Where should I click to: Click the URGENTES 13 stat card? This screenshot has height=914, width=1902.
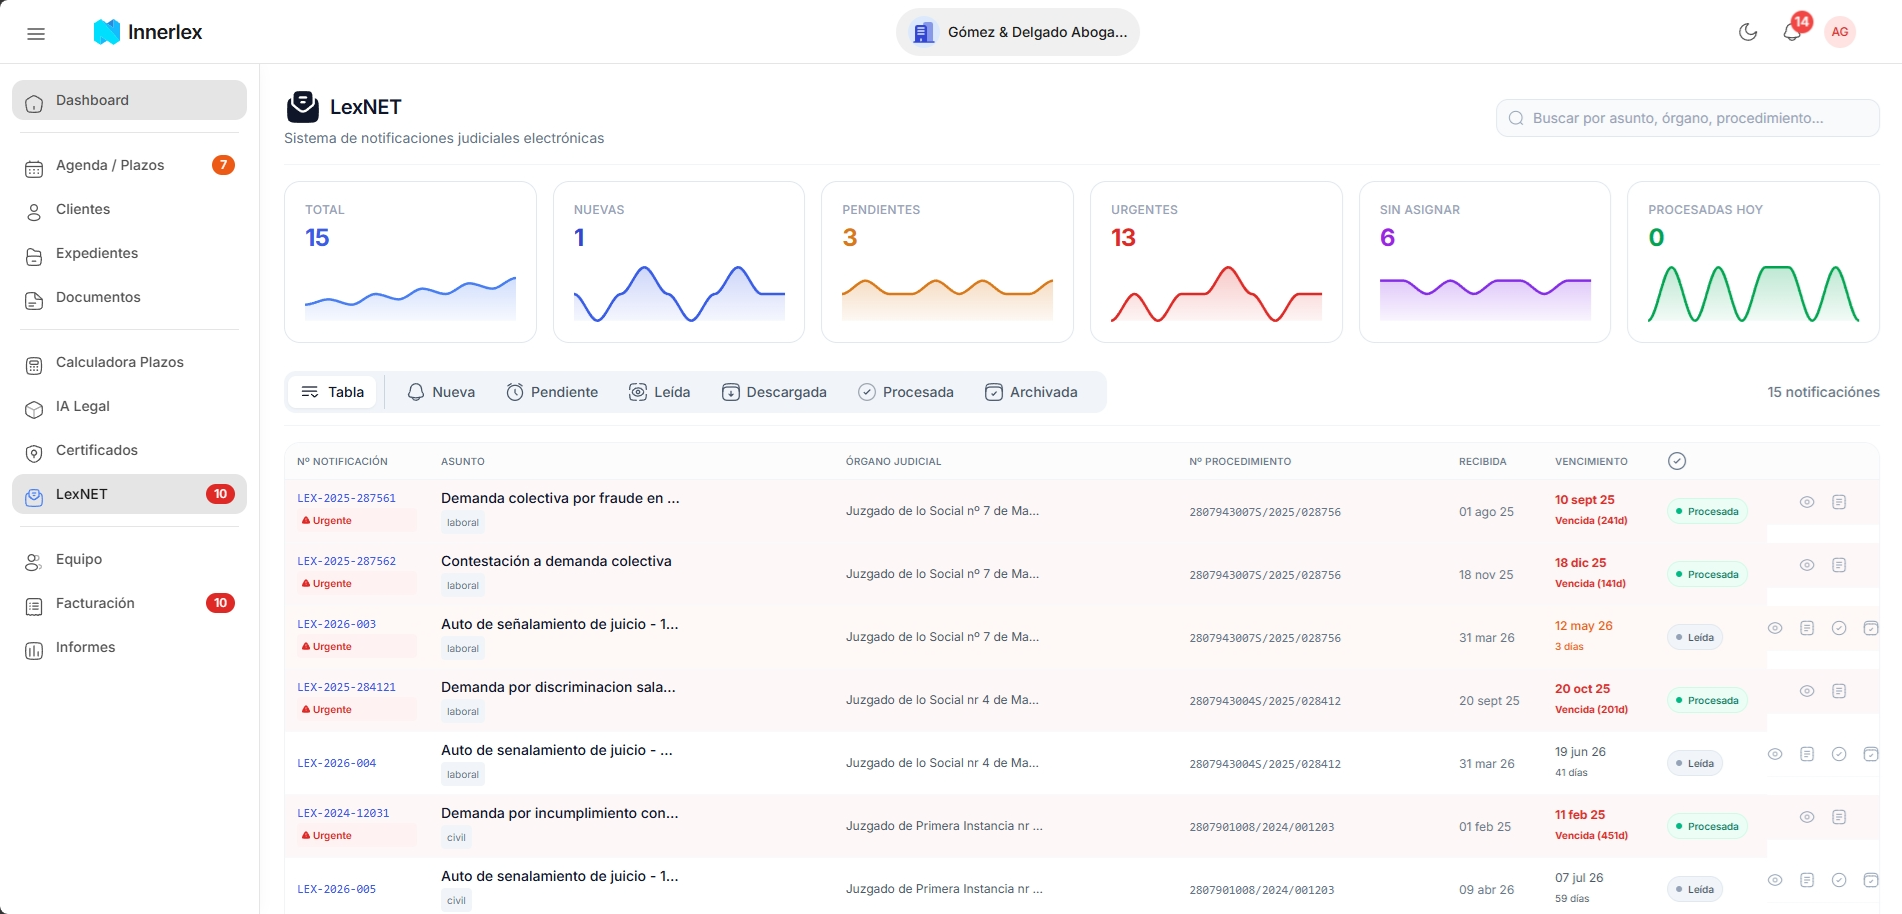(x=1216, y=262)
